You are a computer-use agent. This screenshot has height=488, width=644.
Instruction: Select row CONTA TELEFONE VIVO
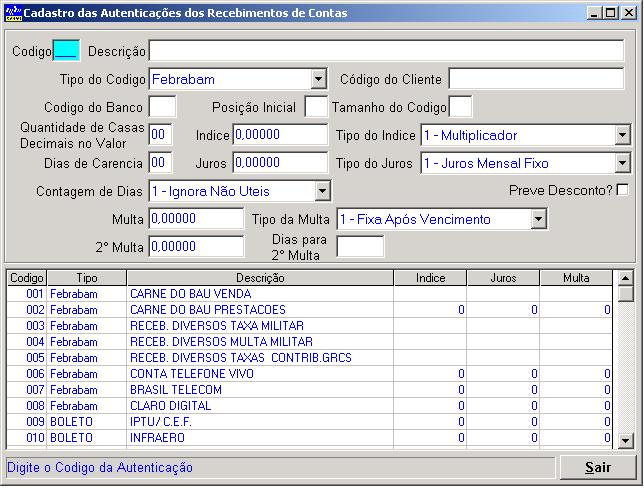[310, 374]
